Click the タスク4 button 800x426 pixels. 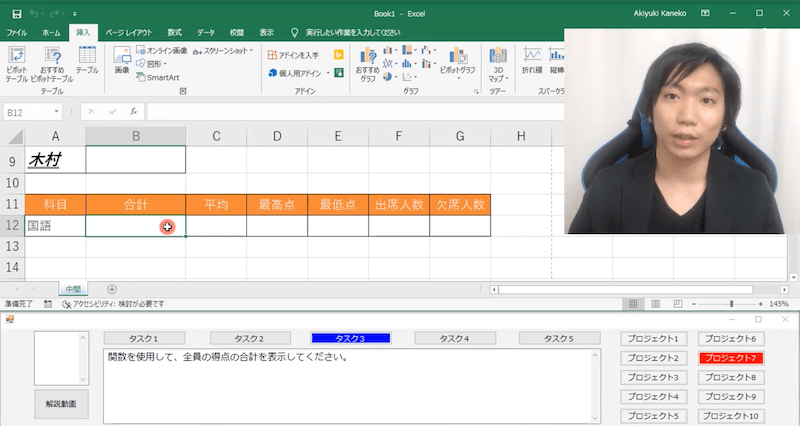pos(455,338)
